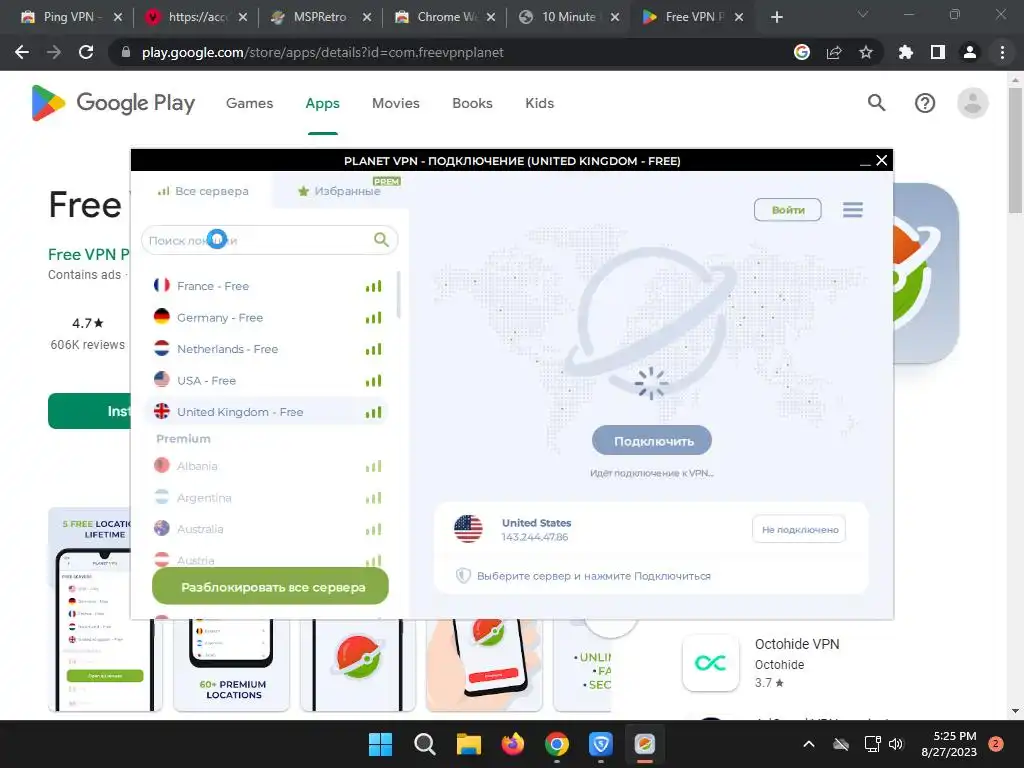Image resolution: width=1024 pixels, height=768 pixels.
Task: Open 60+ Premium Locations screenshot thumbnail
Action: pyautogui.click(x=231, y=665)
